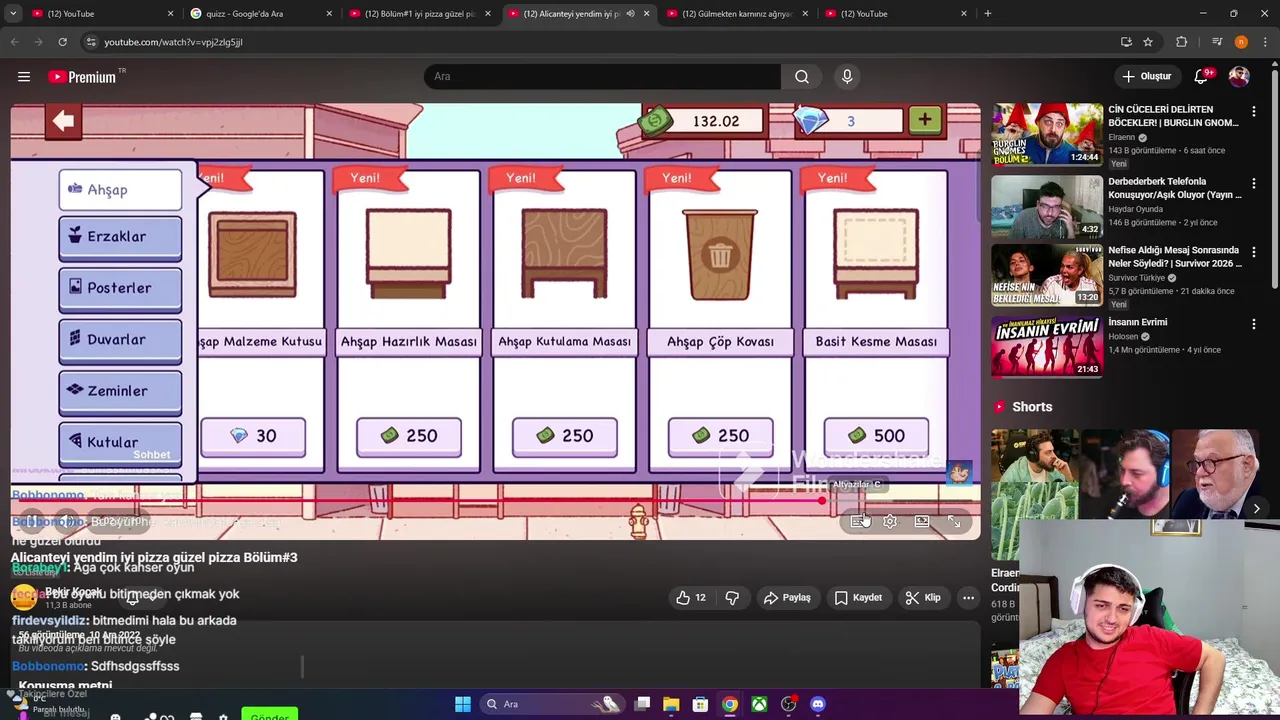Viewport: 1280px width, 720px height.
Task: Open Discord from the taskbar
Action: click(x=818, y=704)
